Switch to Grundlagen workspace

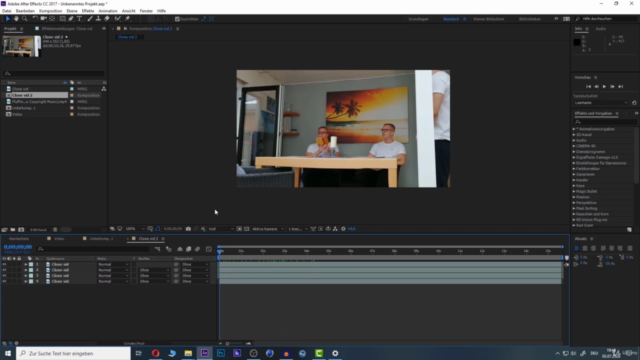418,19
